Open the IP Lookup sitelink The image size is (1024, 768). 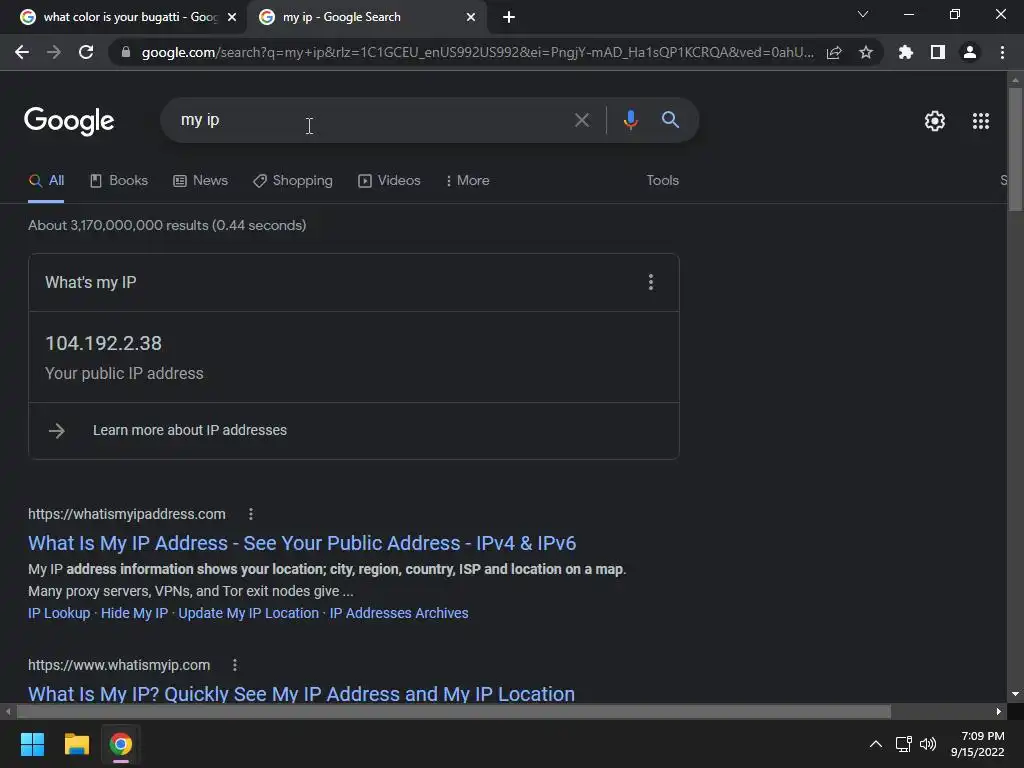[x=59, y=613]
